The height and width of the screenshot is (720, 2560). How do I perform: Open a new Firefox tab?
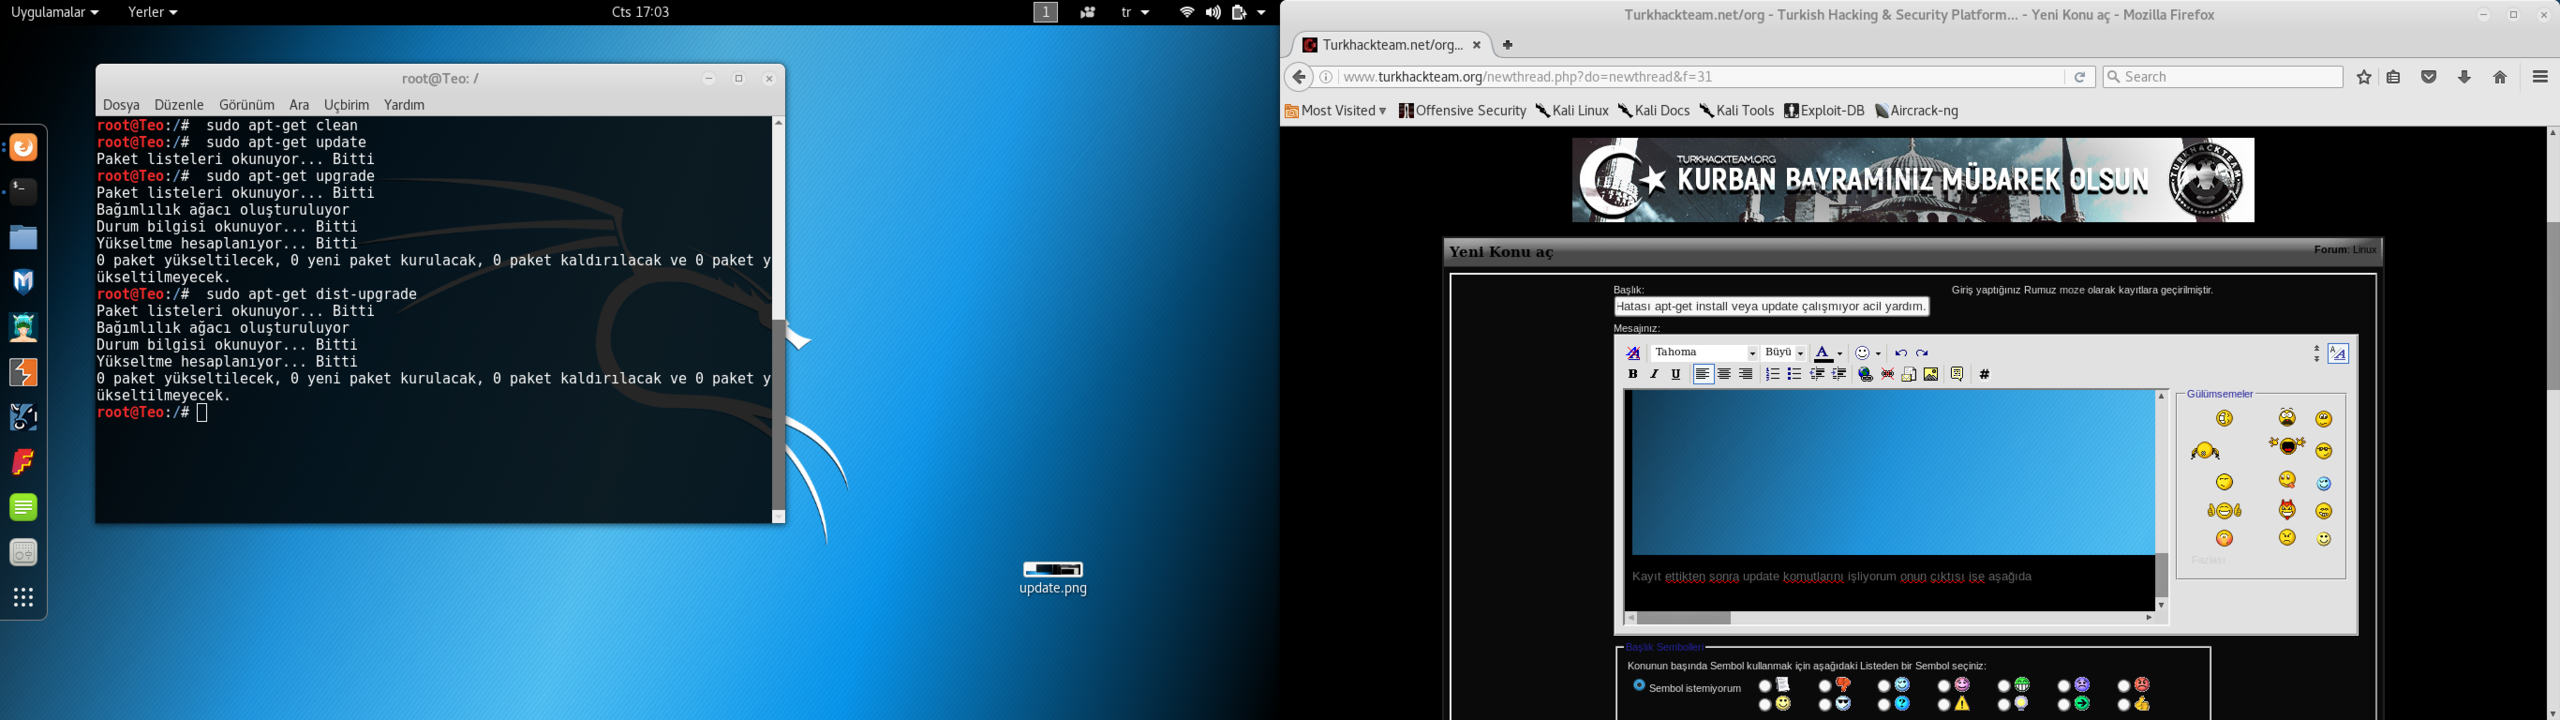pyautogui.click(x=1508, y=45)
